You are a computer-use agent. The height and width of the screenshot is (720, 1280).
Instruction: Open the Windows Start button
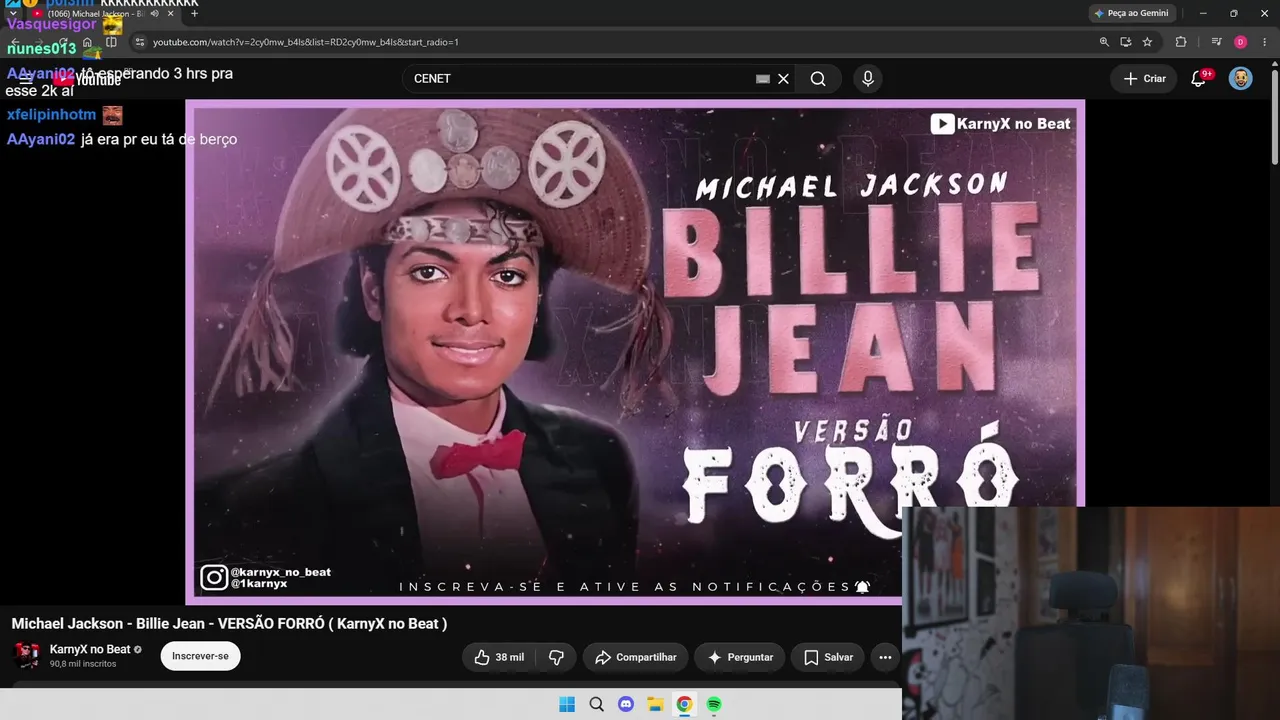pyautogui.click(x=567, y=704)
